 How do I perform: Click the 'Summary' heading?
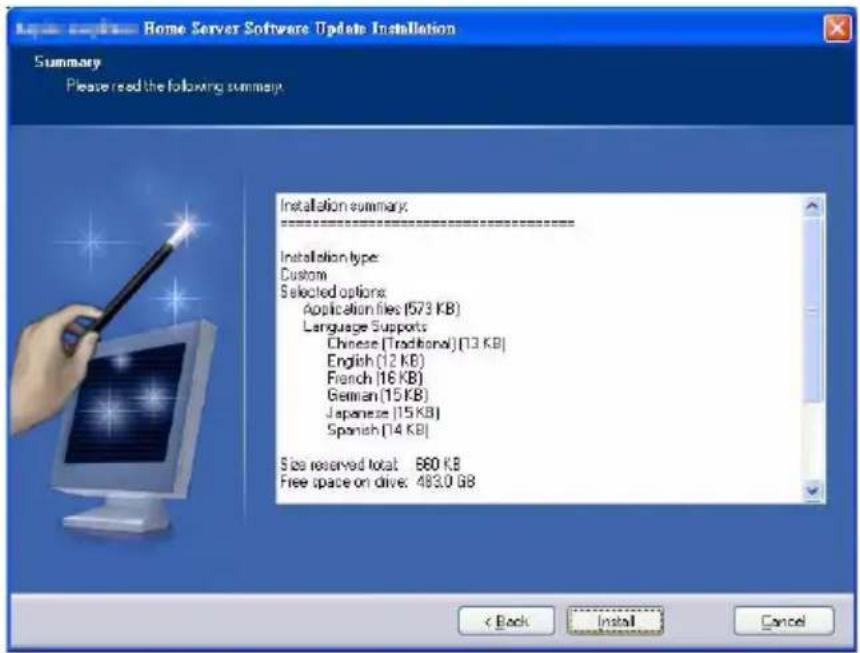pyautogui.click(x=67, y=62)
